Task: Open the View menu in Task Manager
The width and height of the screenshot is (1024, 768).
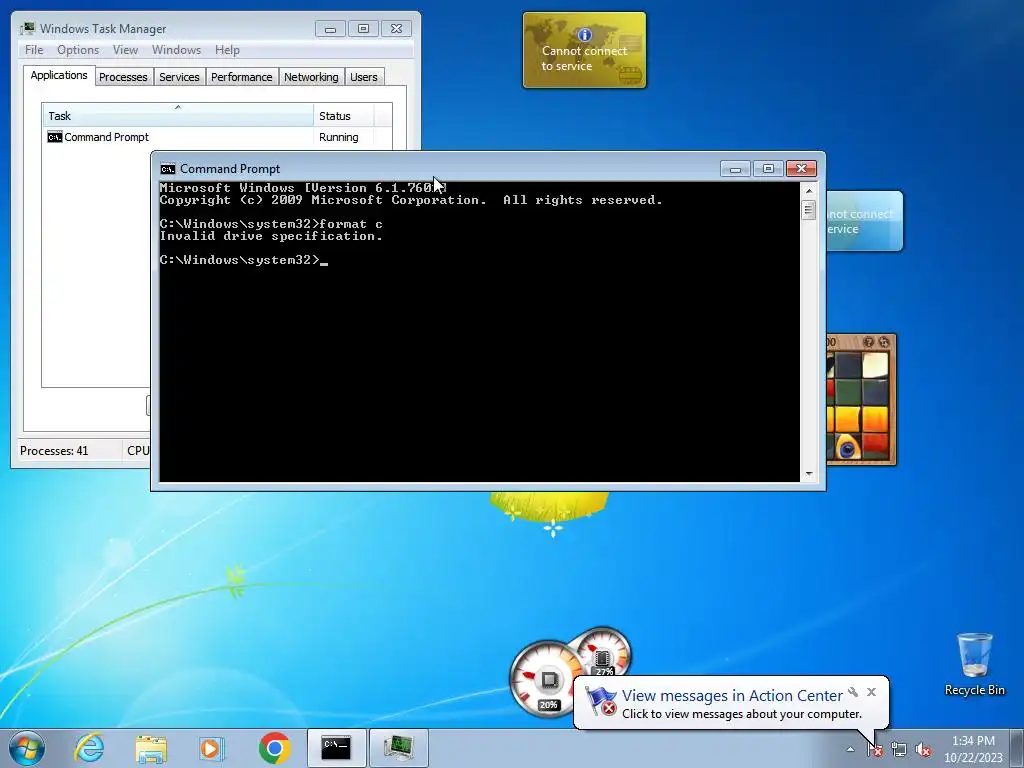Action: tap(125, 50)
